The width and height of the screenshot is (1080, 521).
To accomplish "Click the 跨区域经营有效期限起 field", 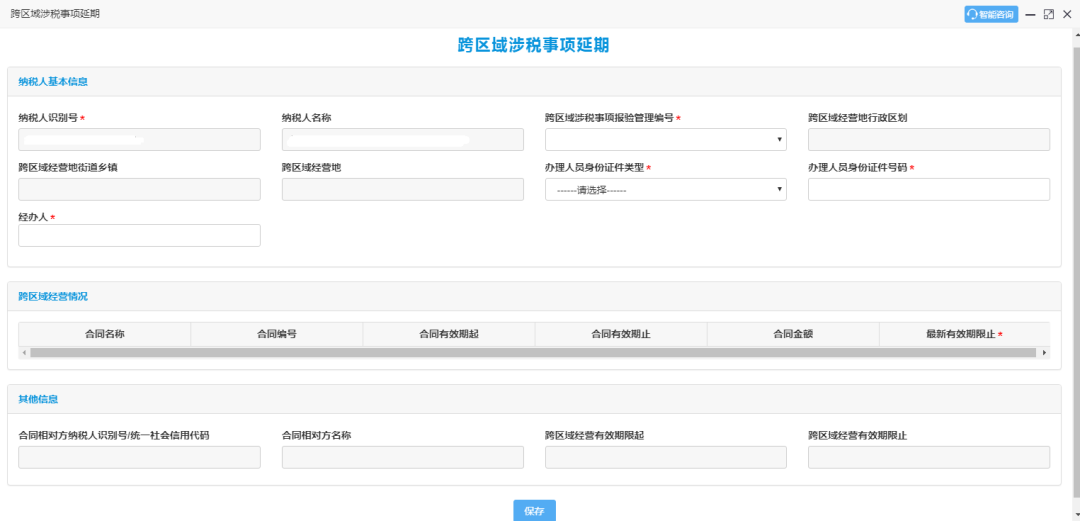I will pos(665,458).
